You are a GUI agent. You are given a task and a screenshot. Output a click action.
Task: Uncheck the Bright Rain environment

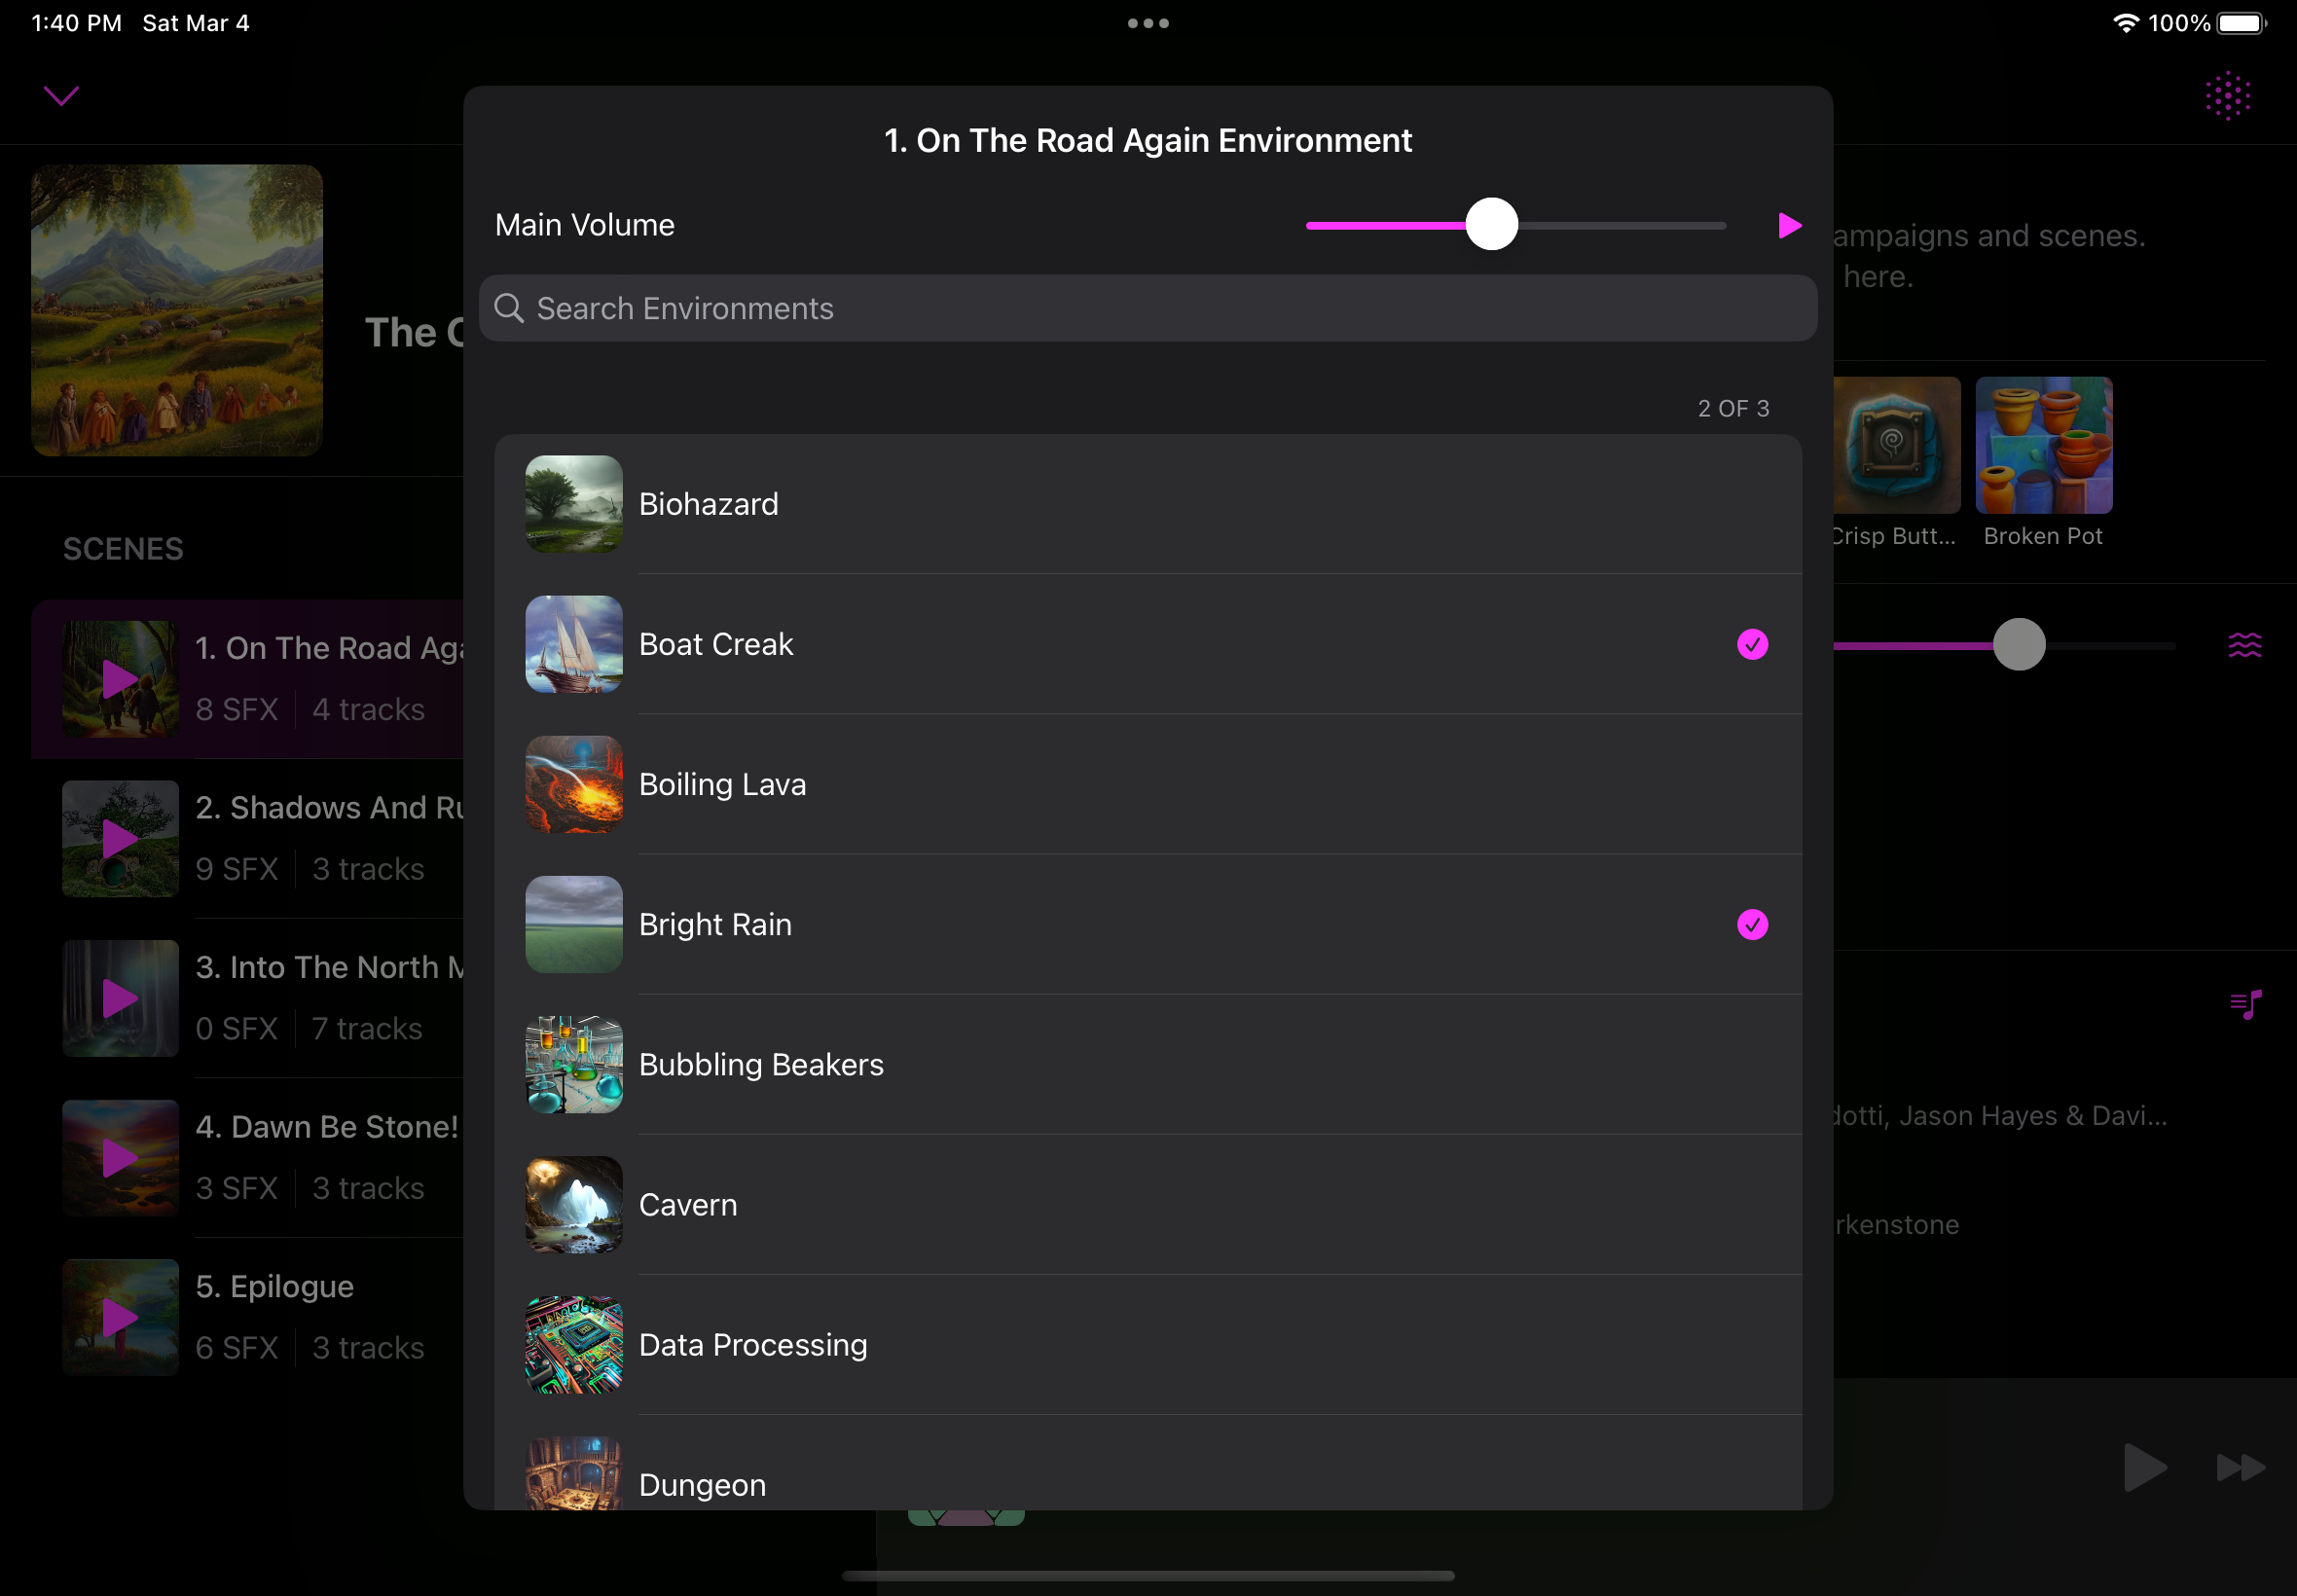[1752, 924]
